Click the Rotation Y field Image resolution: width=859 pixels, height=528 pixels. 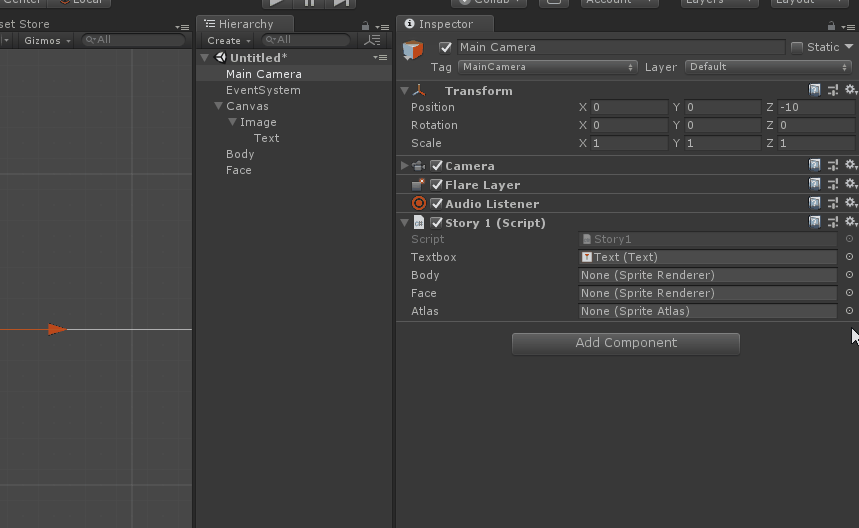click(723, 125)
